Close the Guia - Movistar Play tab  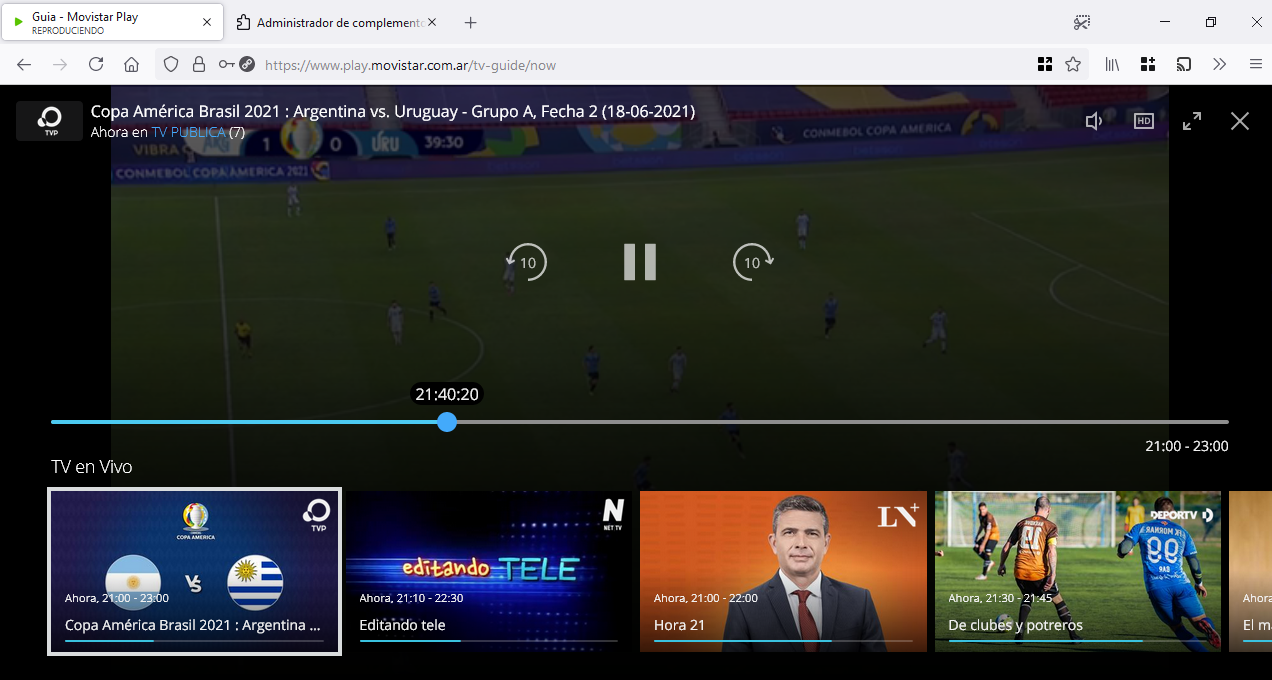pyautogui.click(x=207, y=22)
